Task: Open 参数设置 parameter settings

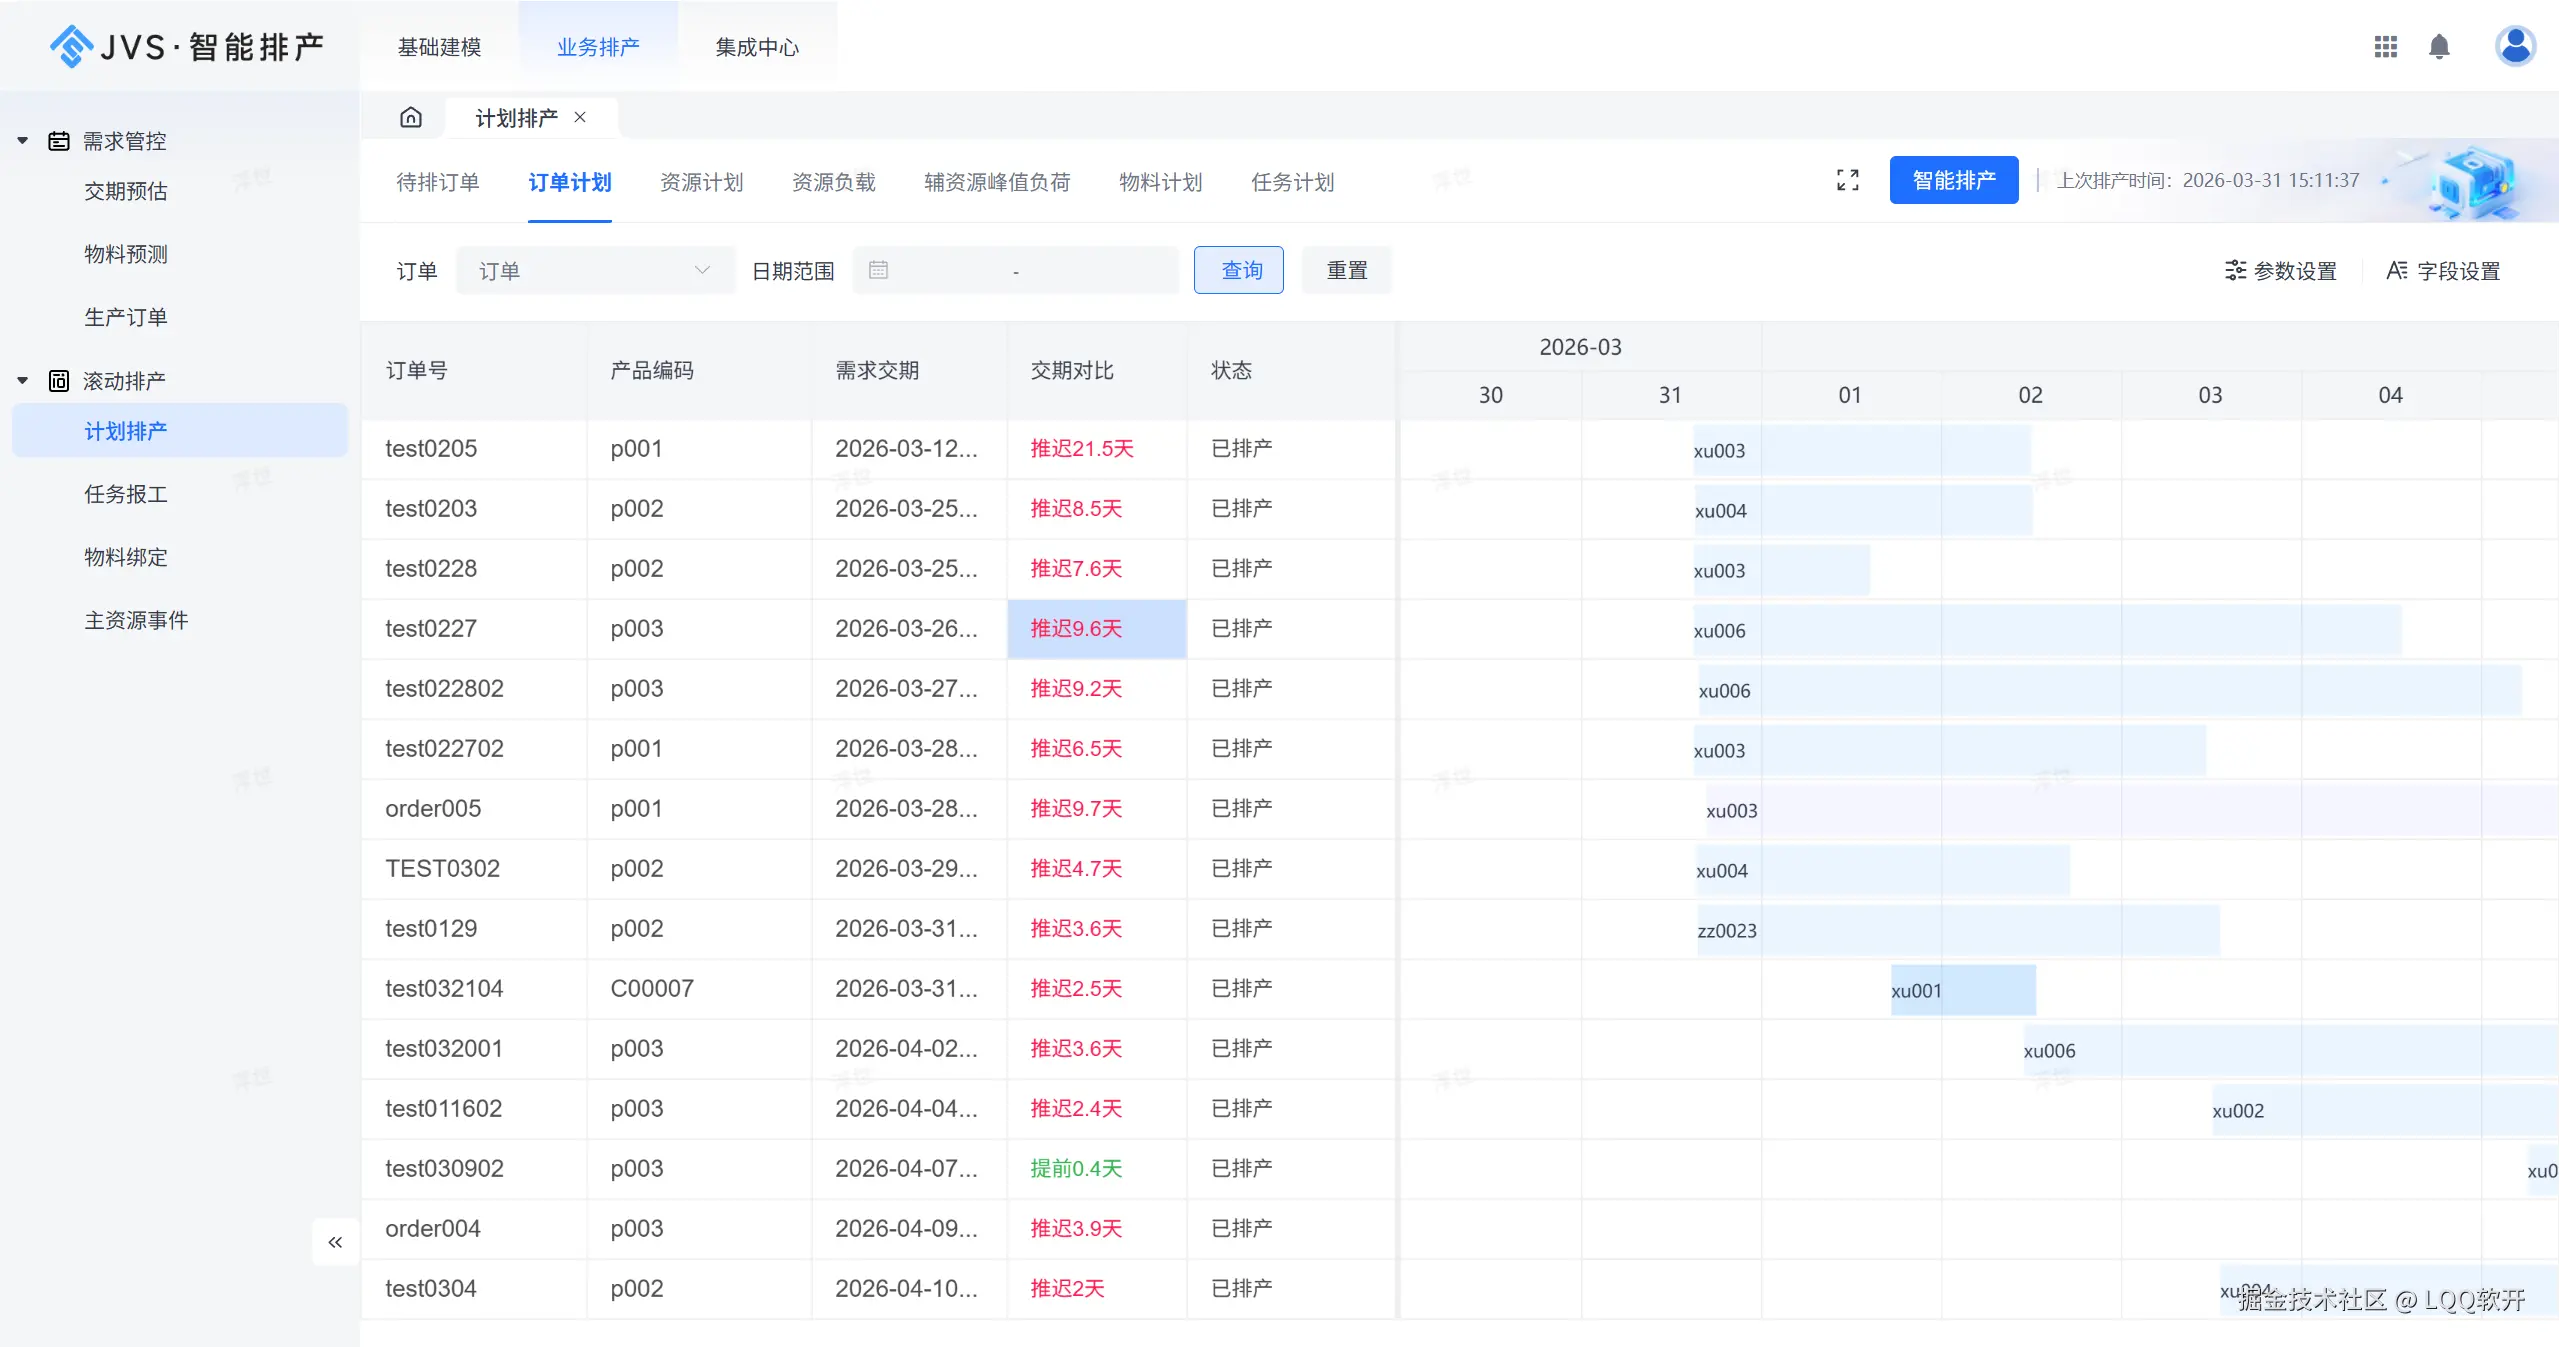Action: coord(2280,271)
